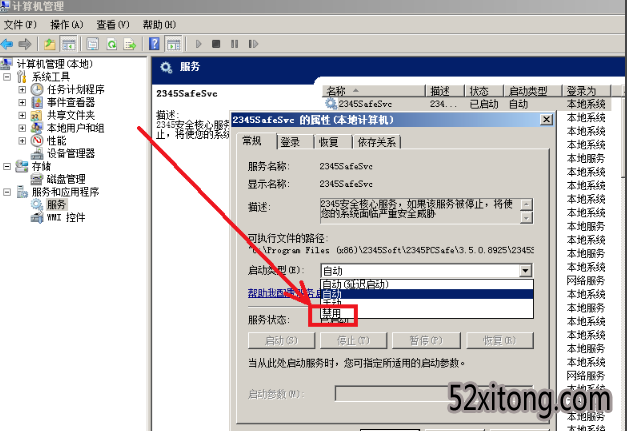Viewport: 627px width, 431px height.
Task: Sort by the 启动类型 column header
Action: [x=533, y=91]
